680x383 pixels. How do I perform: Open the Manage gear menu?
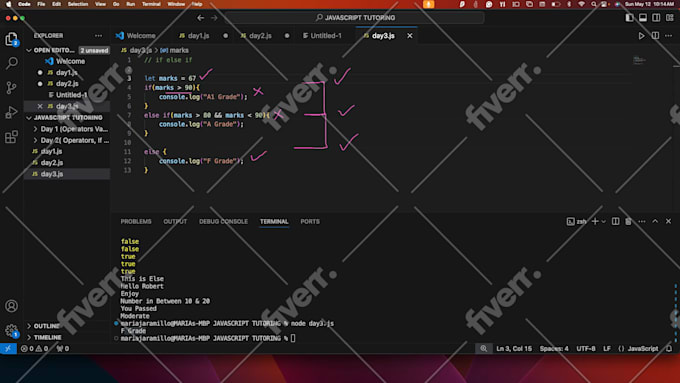click(x=11, y=331)
